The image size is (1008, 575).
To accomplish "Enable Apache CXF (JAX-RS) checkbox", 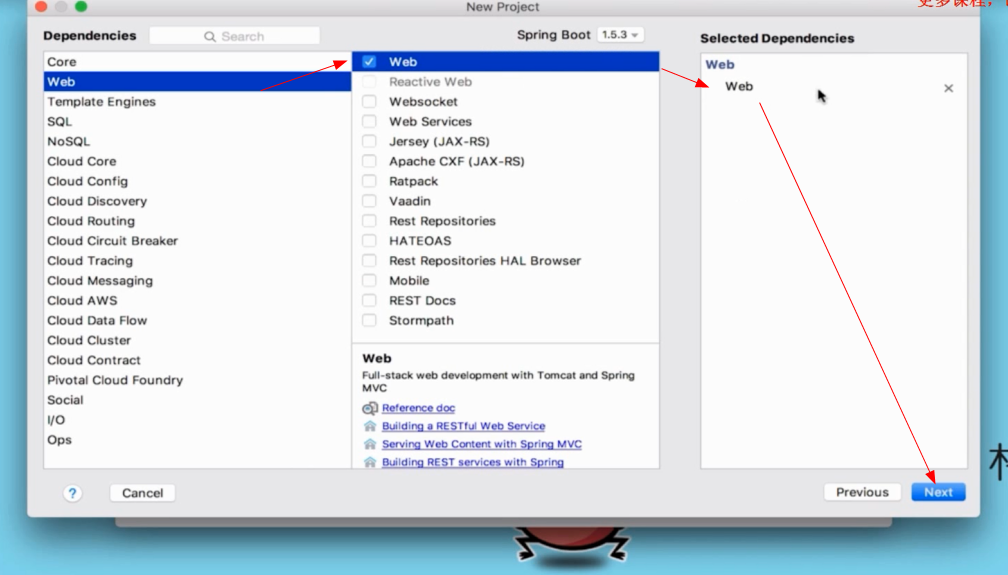I will tap(369, 161).
